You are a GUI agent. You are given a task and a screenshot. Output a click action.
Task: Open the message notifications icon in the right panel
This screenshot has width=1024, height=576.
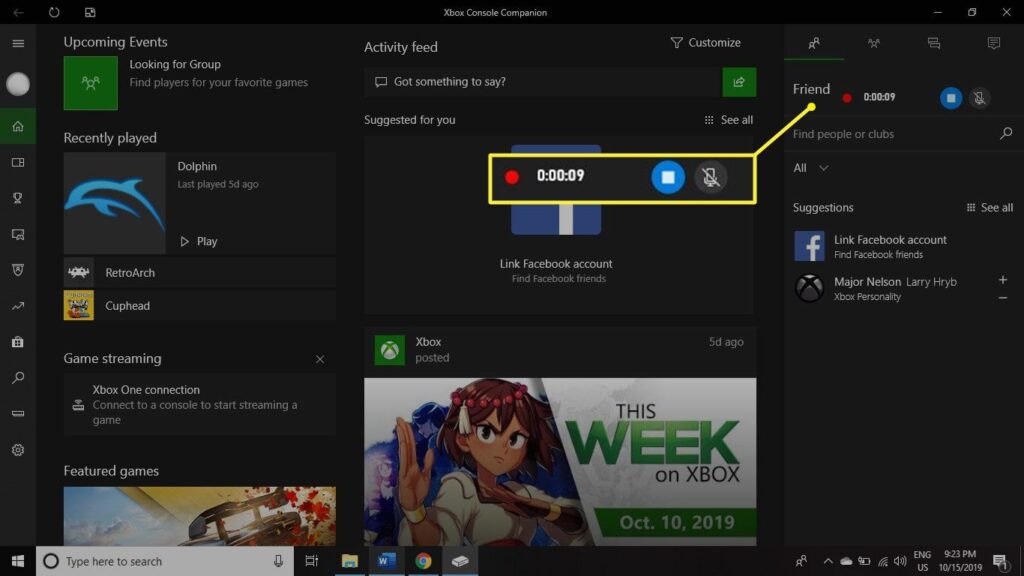tap(993, 43)
